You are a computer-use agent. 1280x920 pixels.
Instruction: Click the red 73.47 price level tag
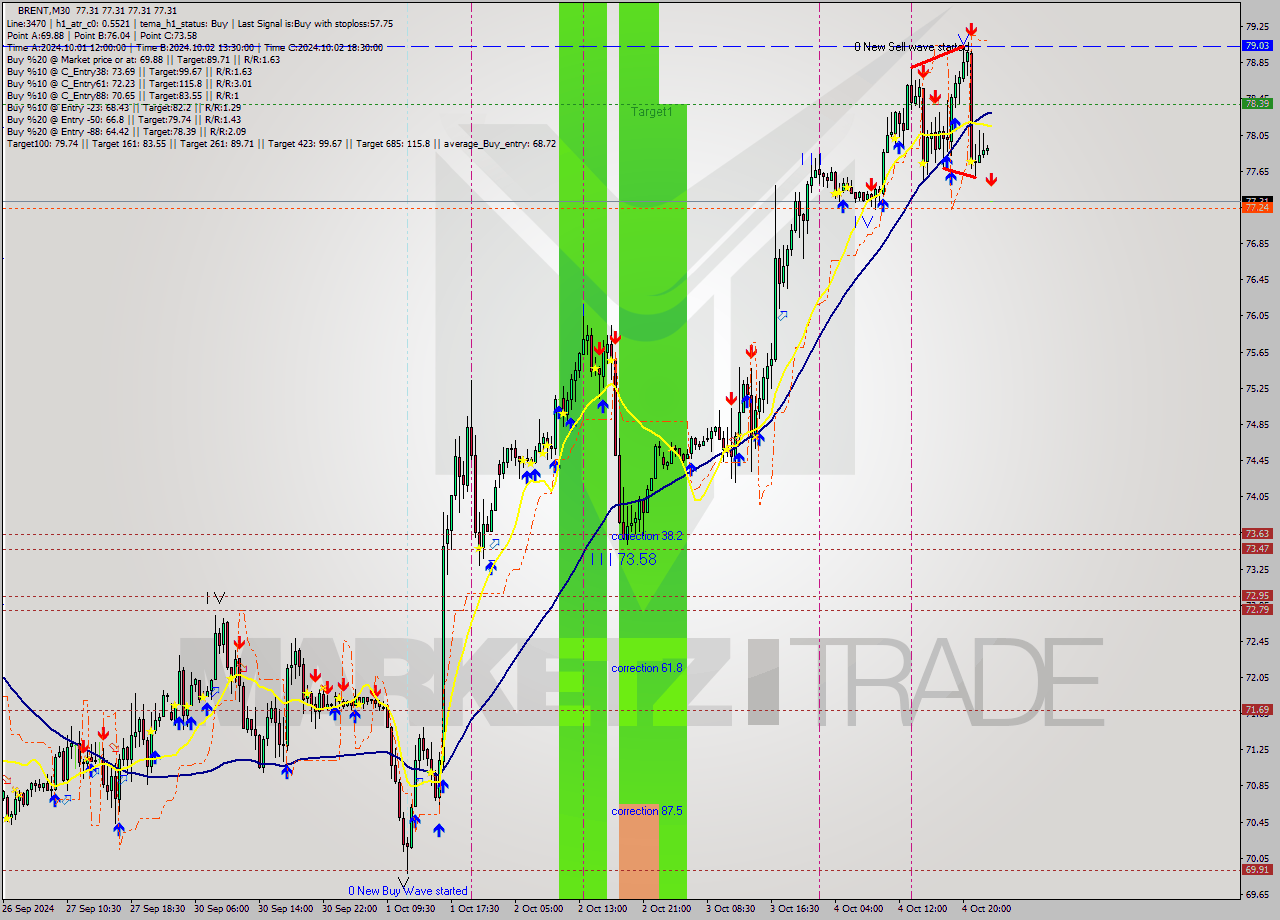[1257, 548]
